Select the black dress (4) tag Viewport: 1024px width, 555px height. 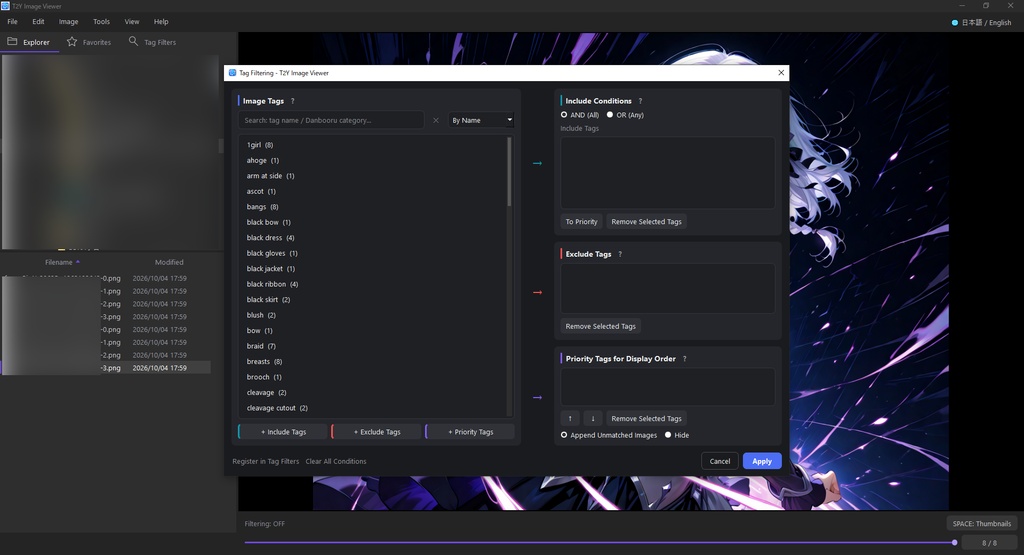point(270,238)
